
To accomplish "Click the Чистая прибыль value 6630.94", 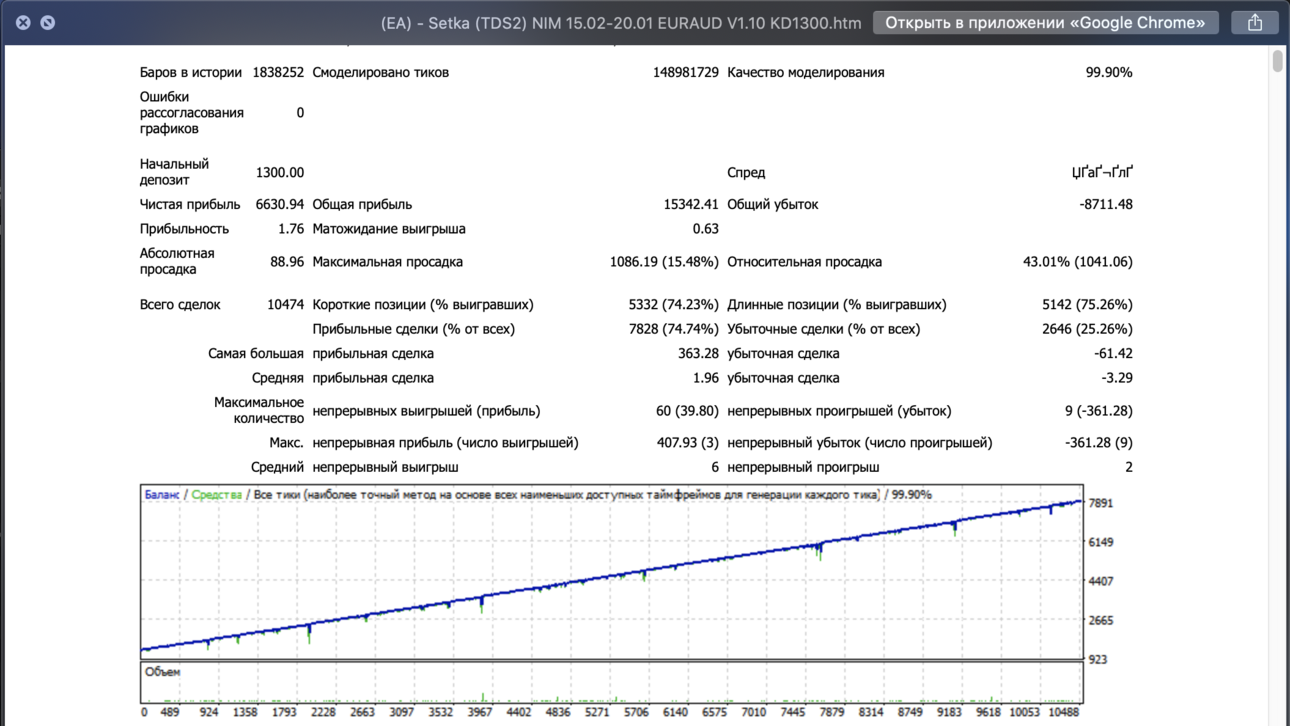I will [x=280, y=204].
